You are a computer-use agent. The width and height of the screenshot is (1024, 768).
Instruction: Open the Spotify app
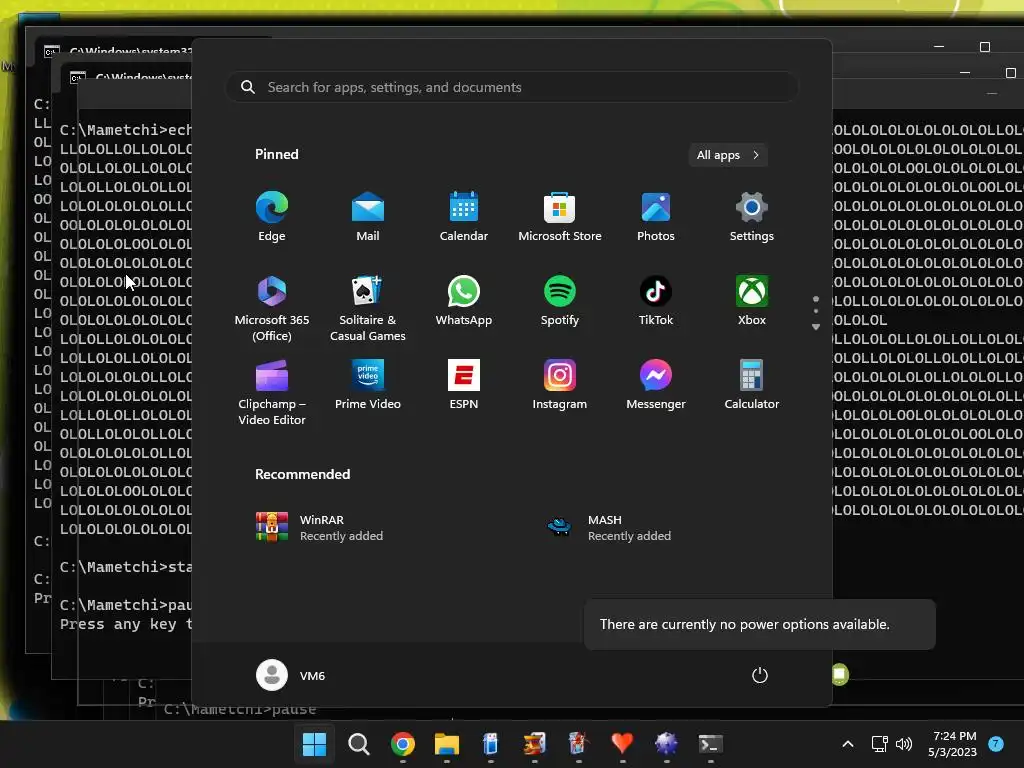click(x=560, y=301)
